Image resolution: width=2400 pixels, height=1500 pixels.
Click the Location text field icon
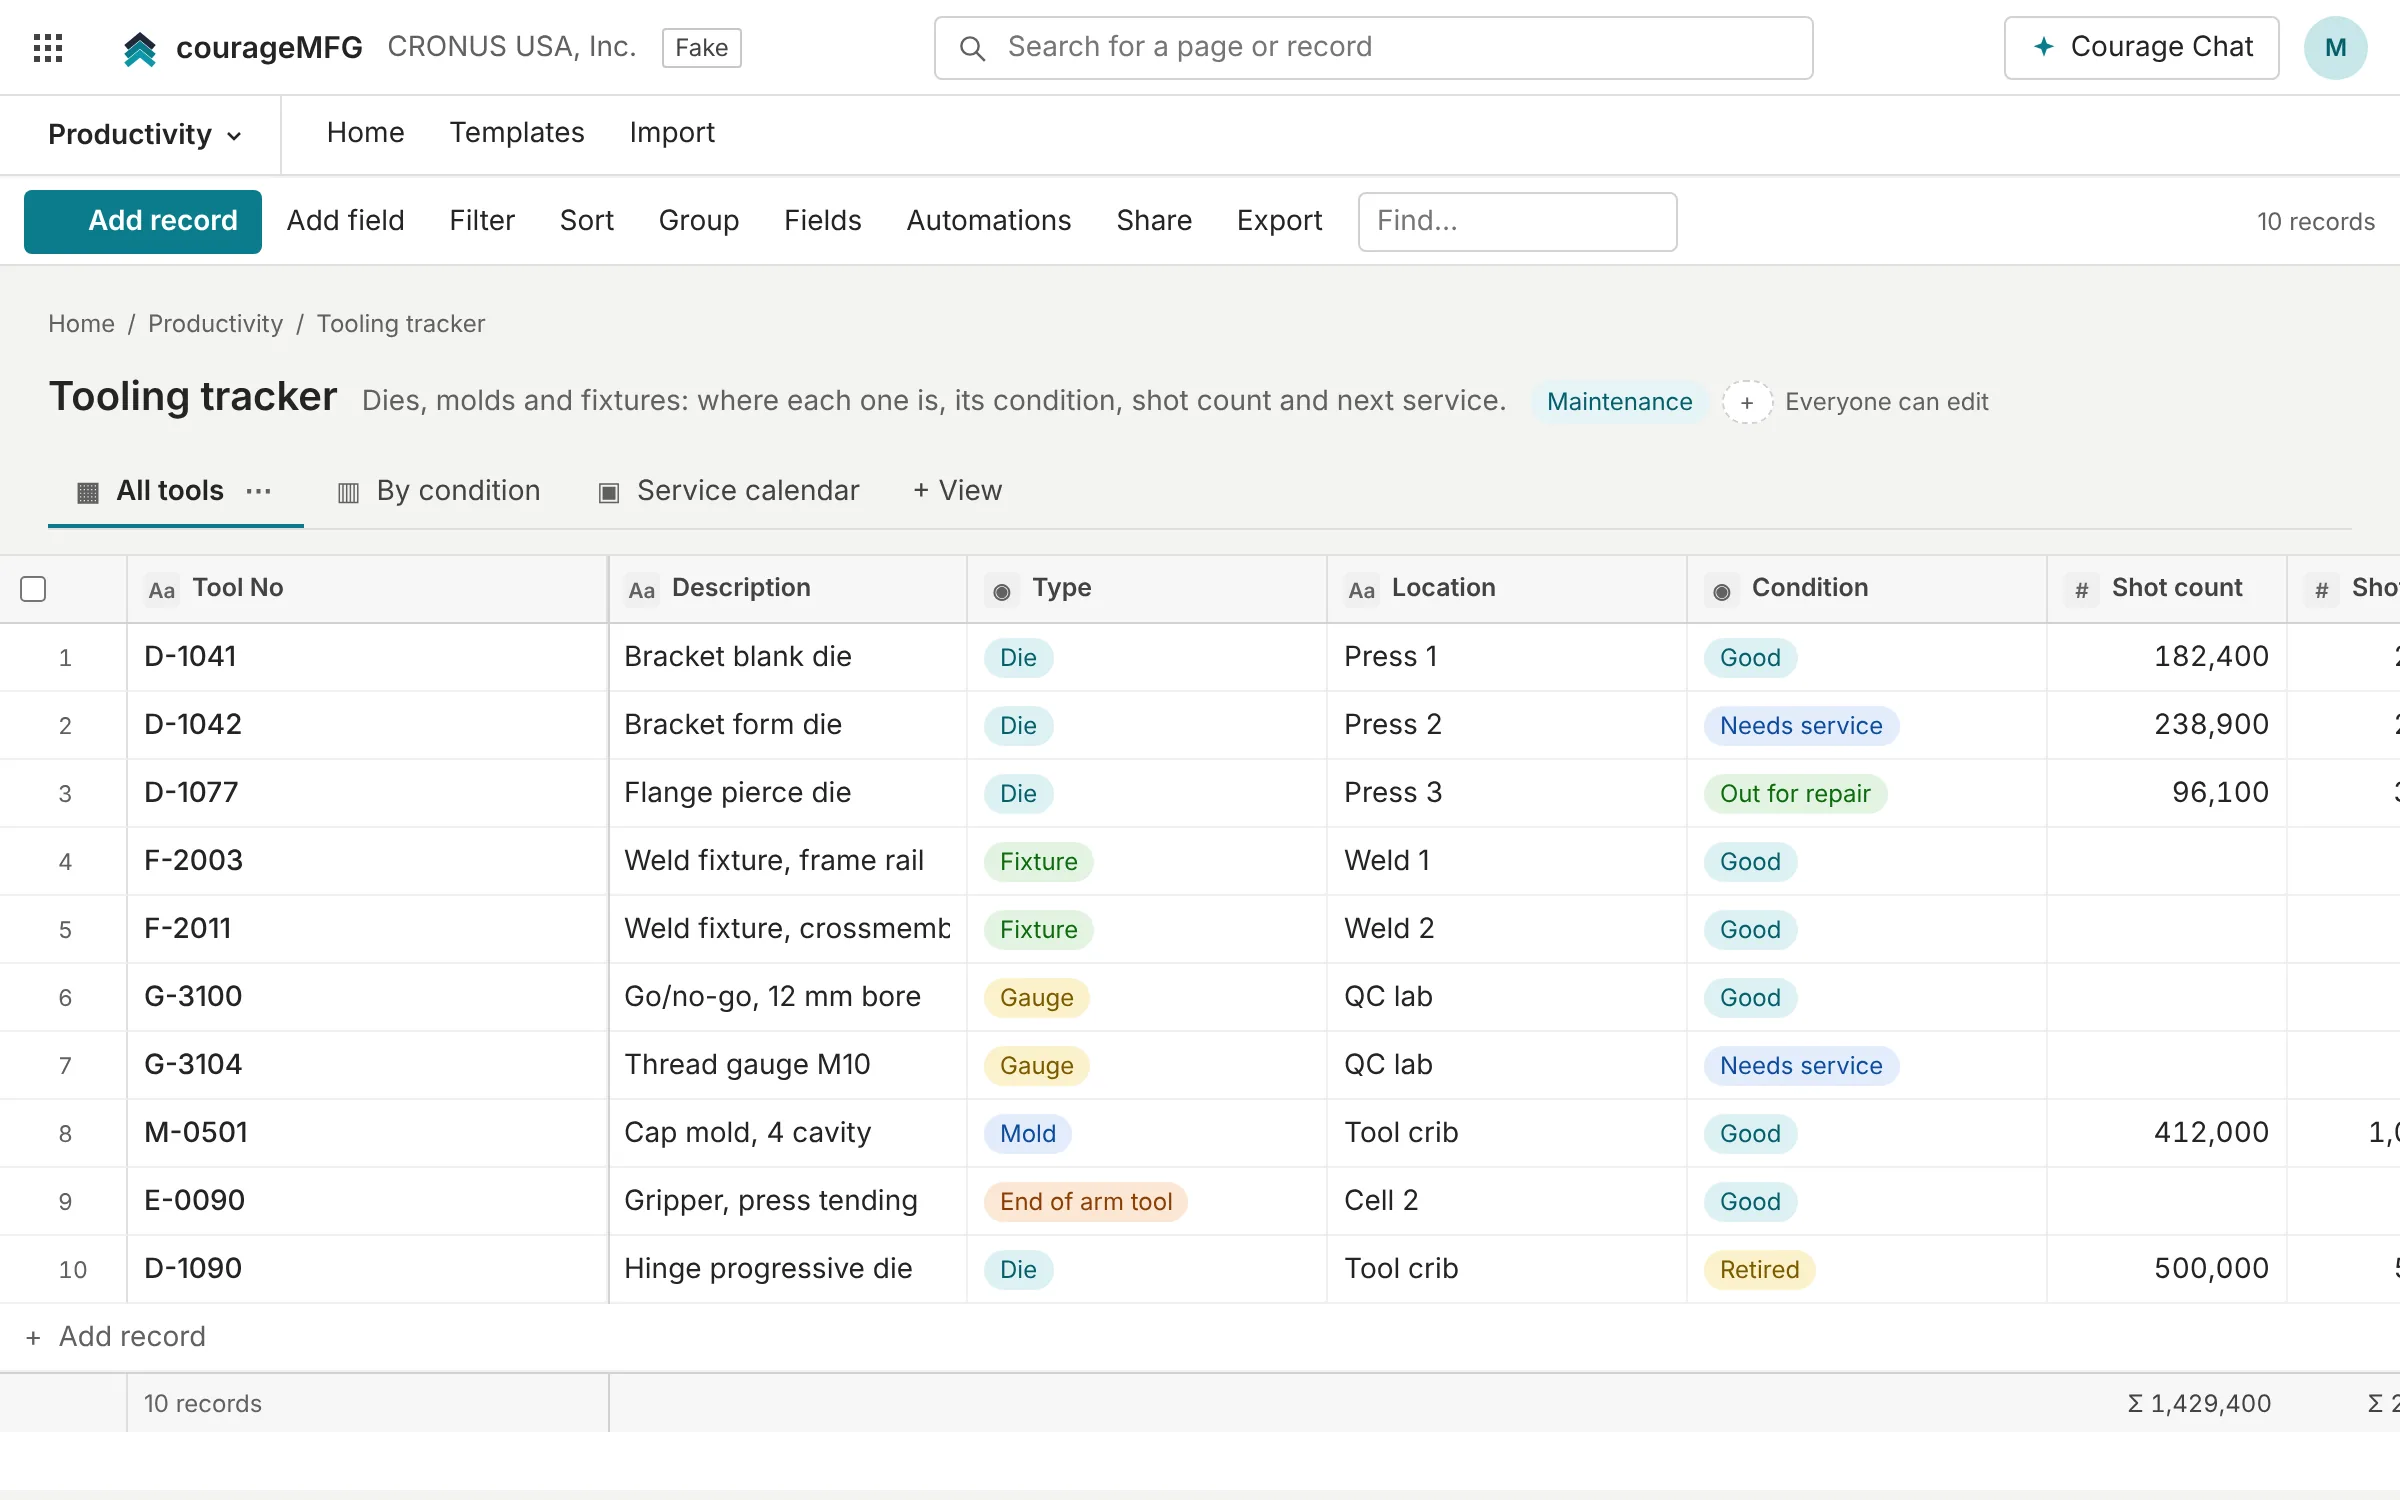click(x=1361, y=590)
